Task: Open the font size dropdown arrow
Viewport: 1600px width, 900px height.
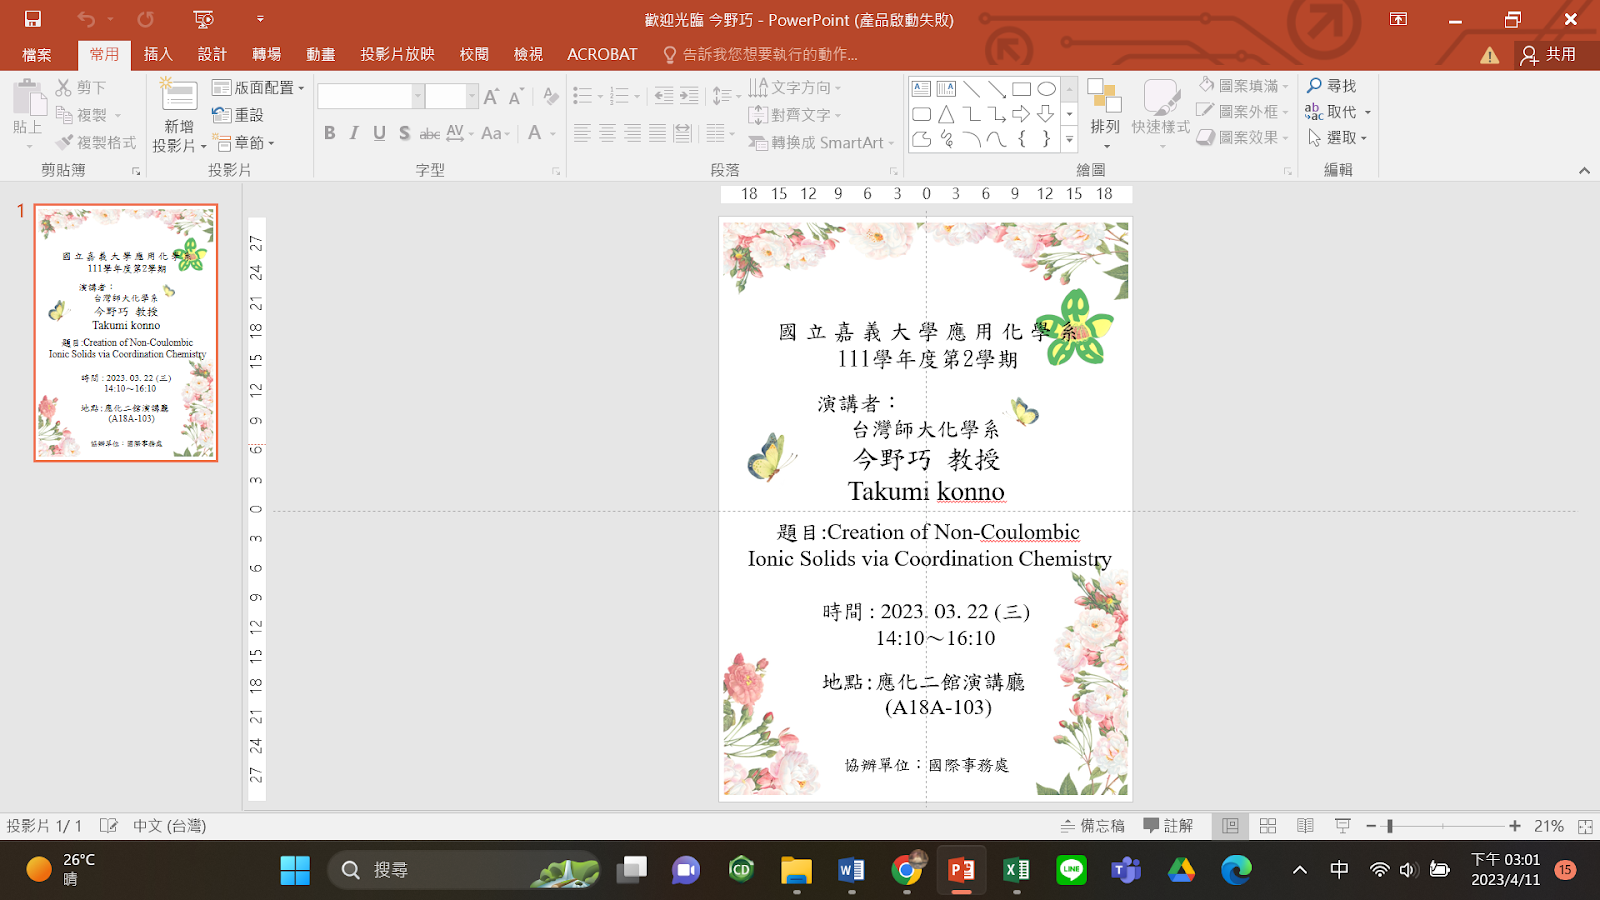Action: (472, 96)
